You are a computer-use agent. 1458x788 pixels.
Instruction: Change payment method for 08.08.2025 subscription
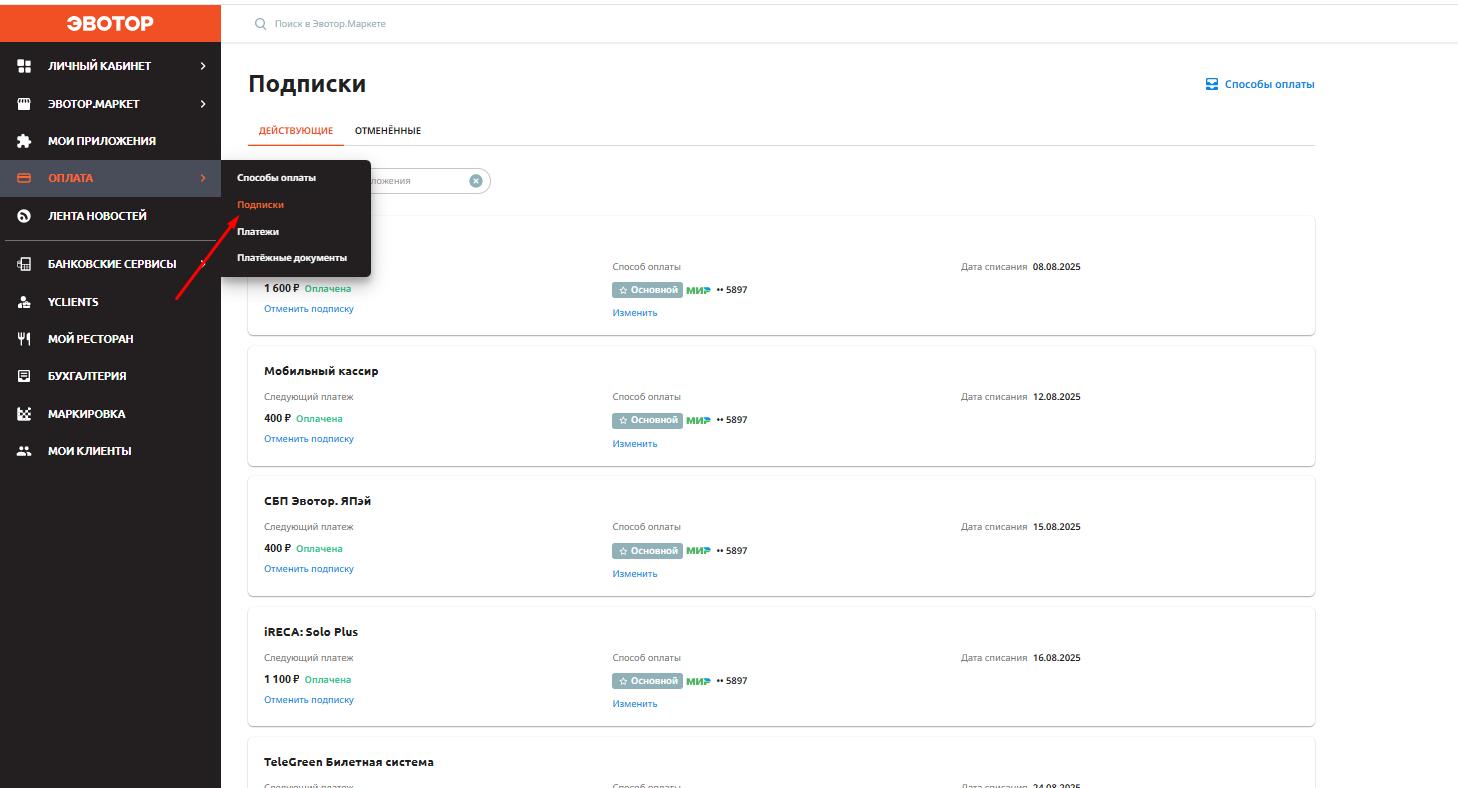click(635, 313)
